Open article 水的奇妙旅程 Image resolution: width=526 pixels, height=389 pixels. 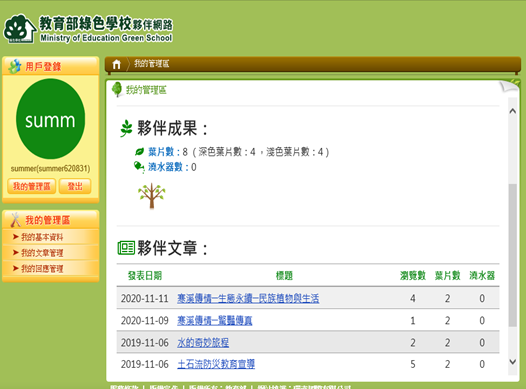tap(203, 342)
